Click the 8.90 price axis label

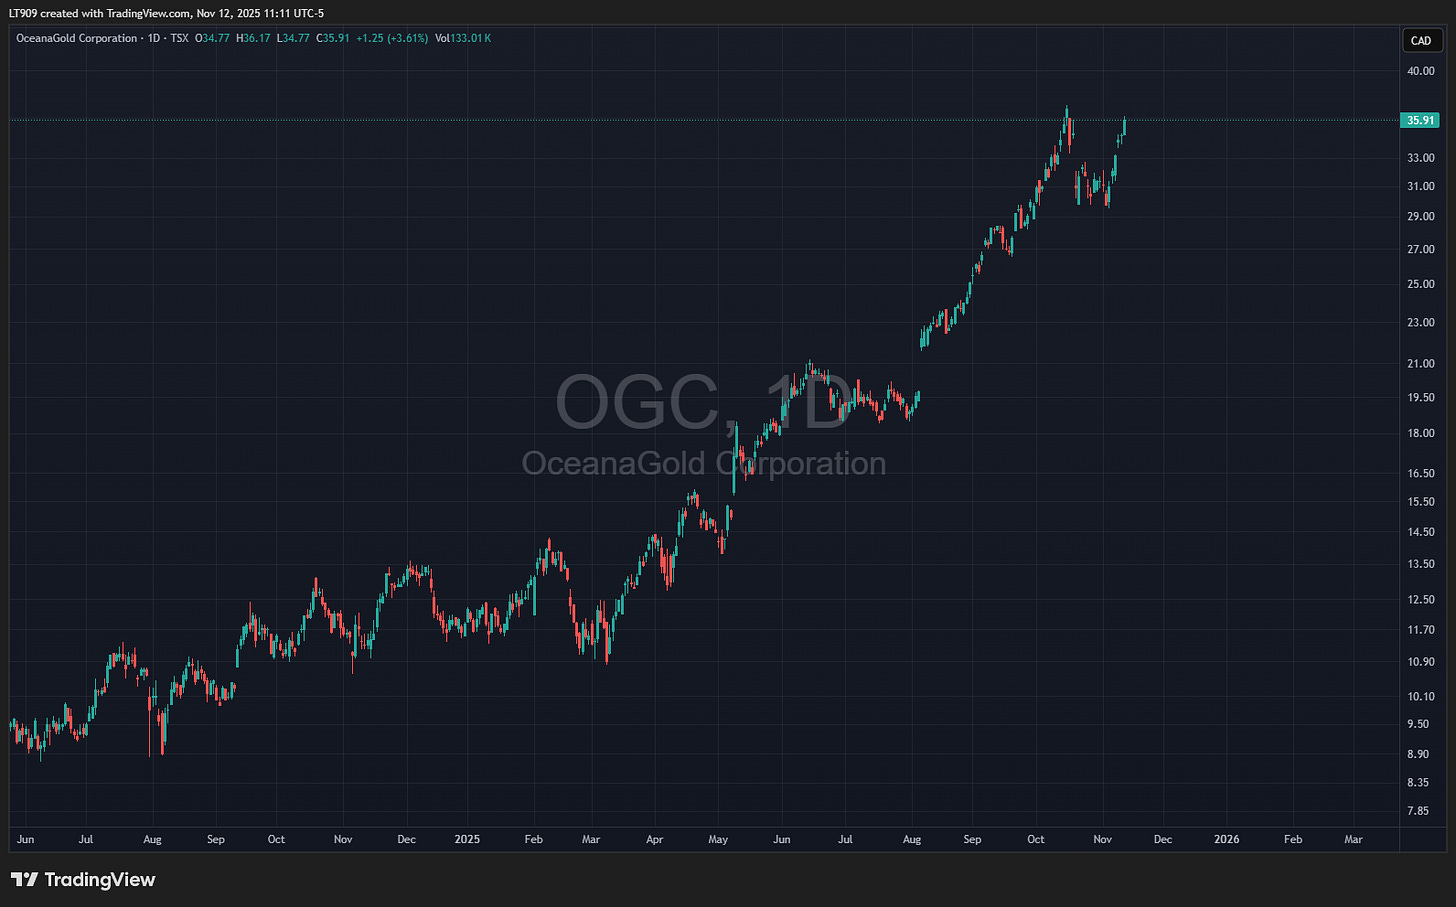(1419, 754)
